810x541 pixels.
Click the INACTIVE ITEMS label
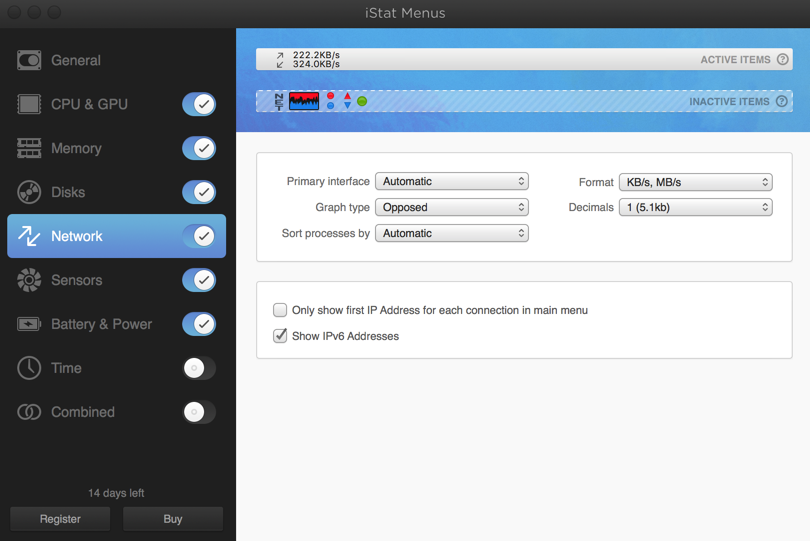(729, 101)
